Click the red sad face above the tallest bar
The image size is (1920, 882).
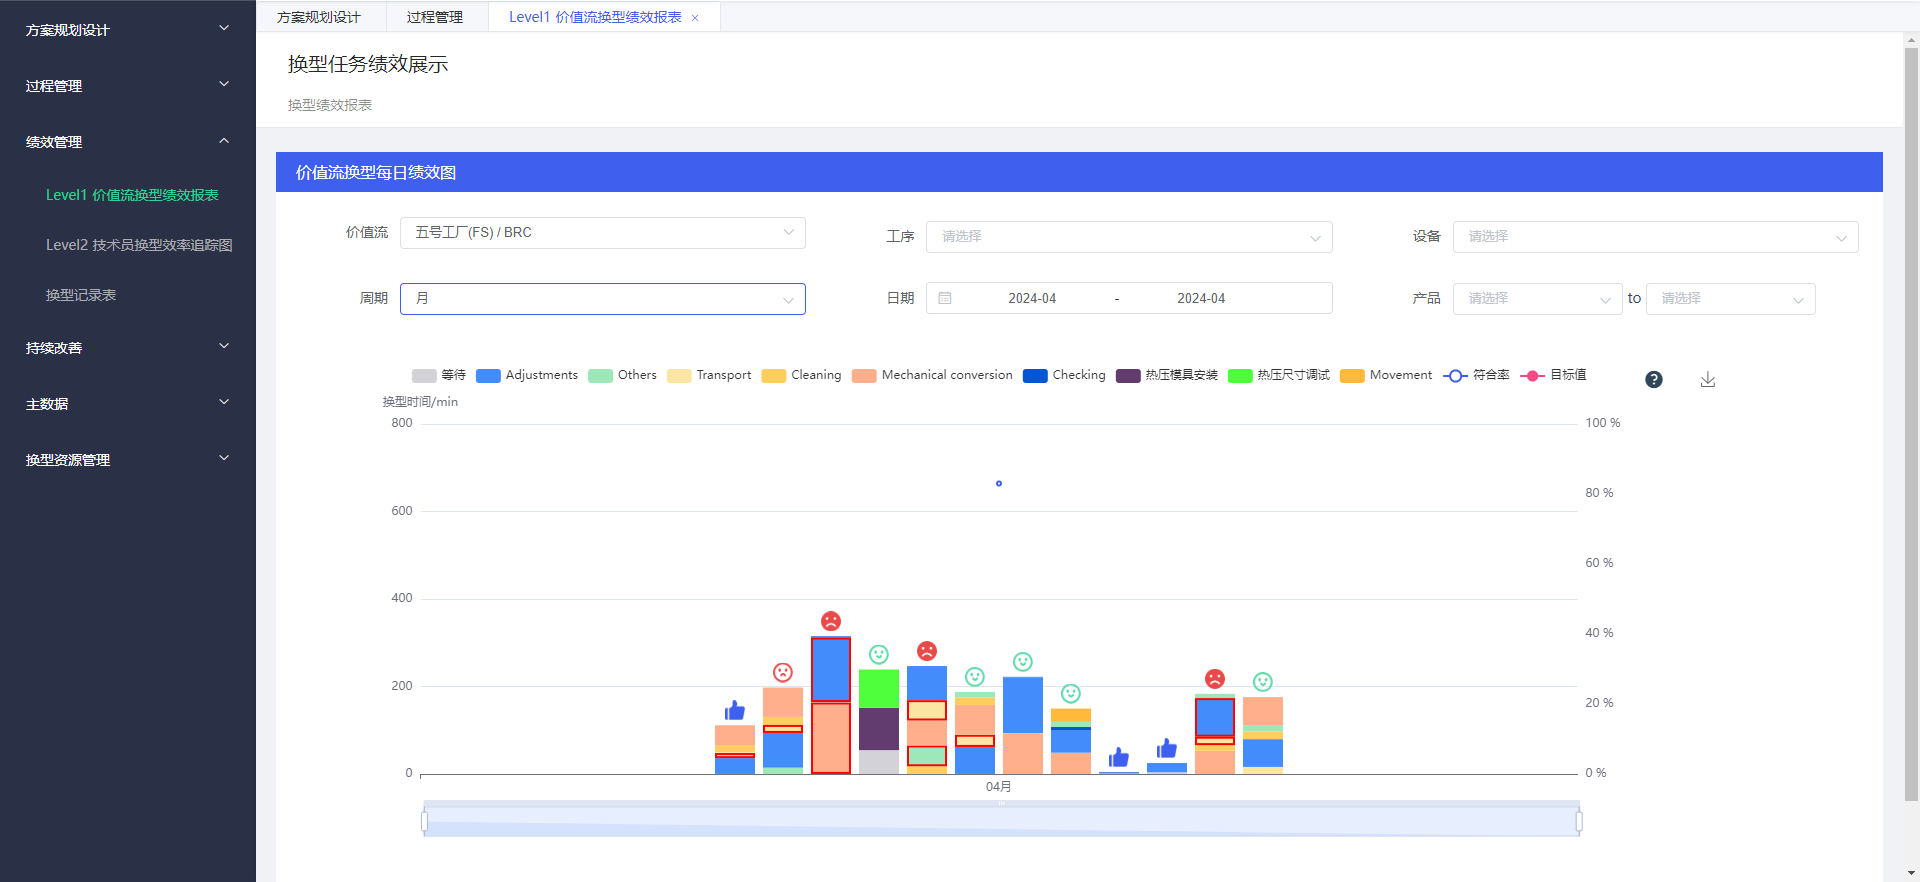[x=831, y=621]
